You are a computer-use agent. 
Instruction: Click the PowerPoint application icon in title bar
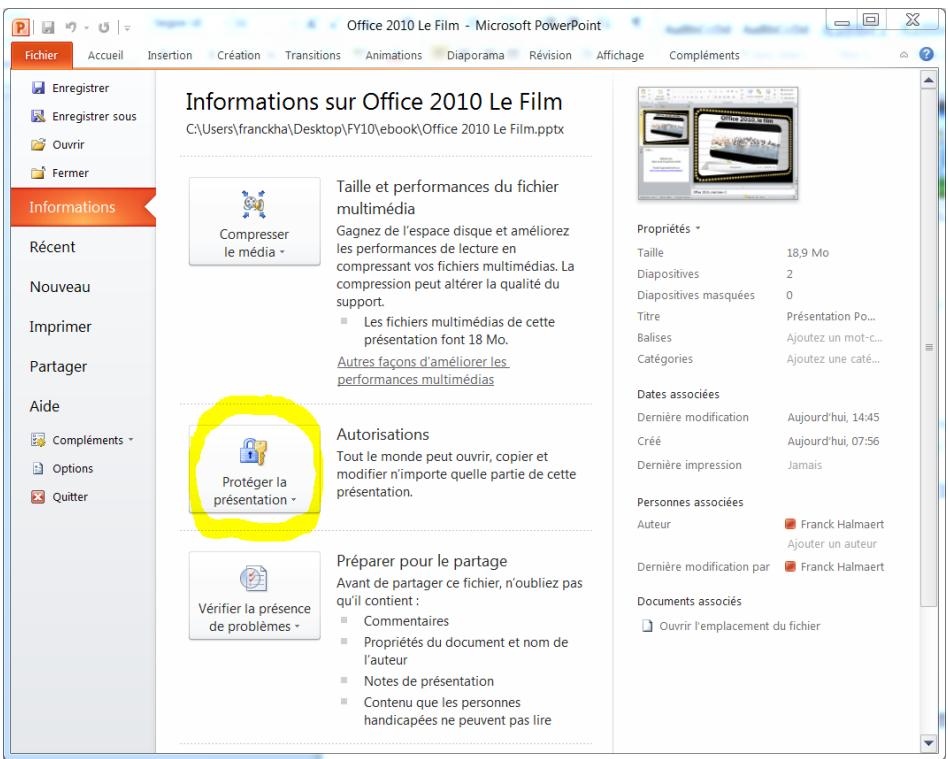21,27
